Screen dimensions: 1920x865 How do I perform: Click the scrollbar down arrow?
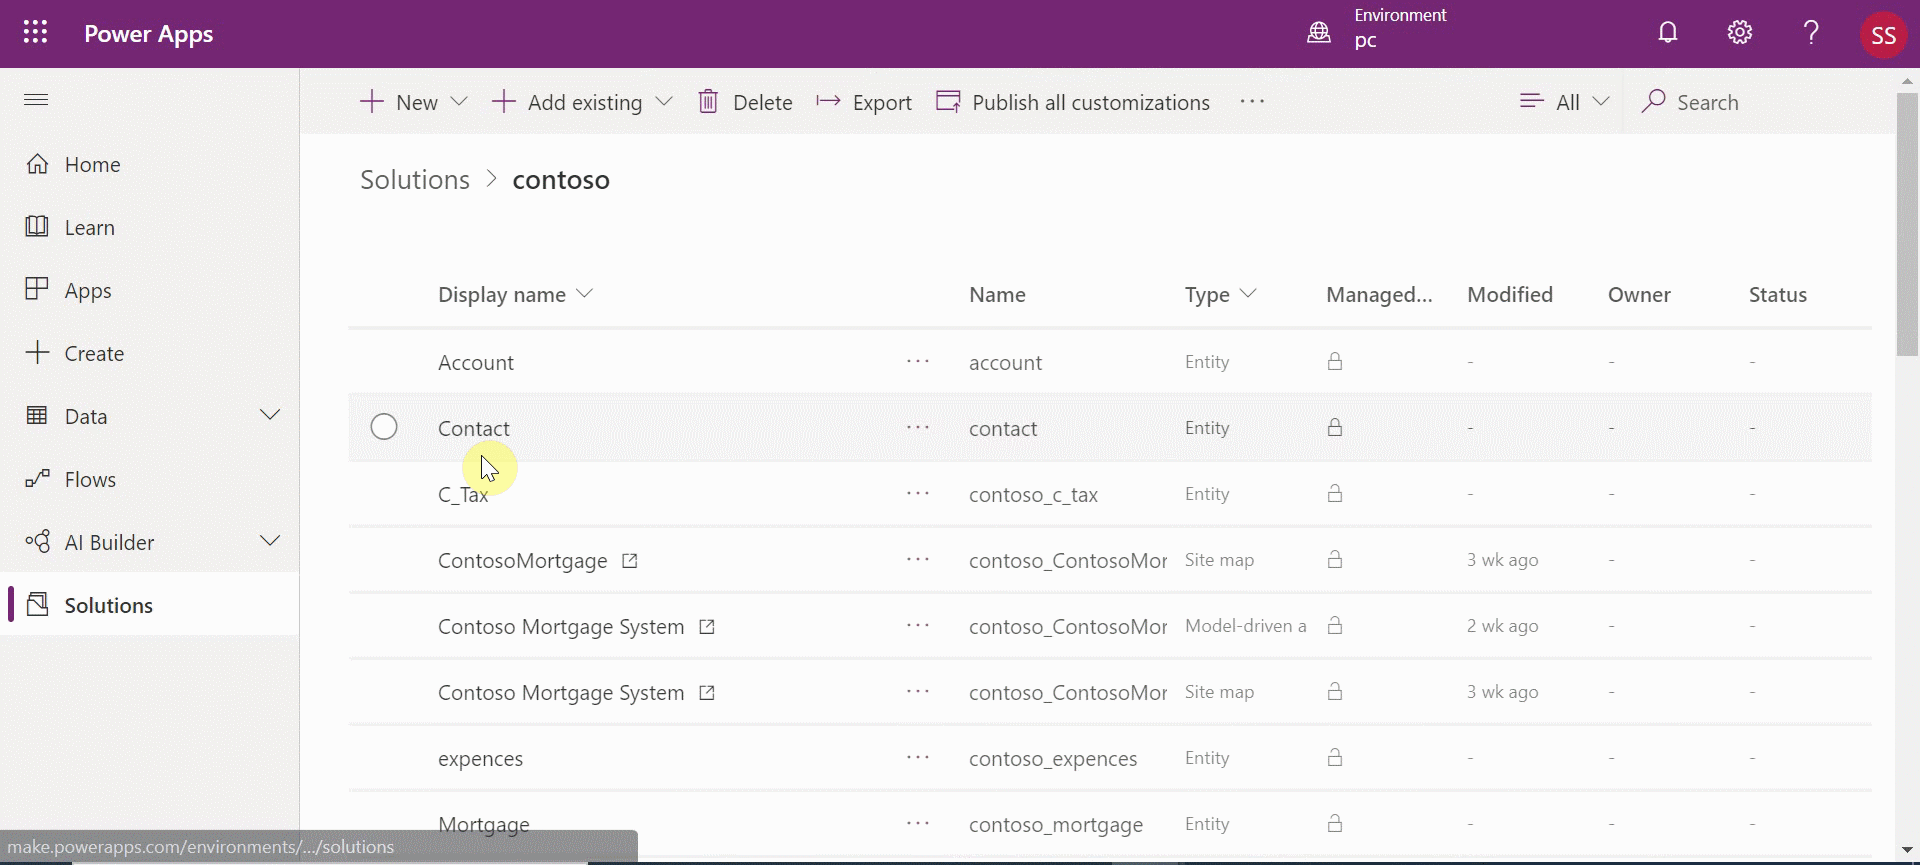click(x=1907, y=850)
